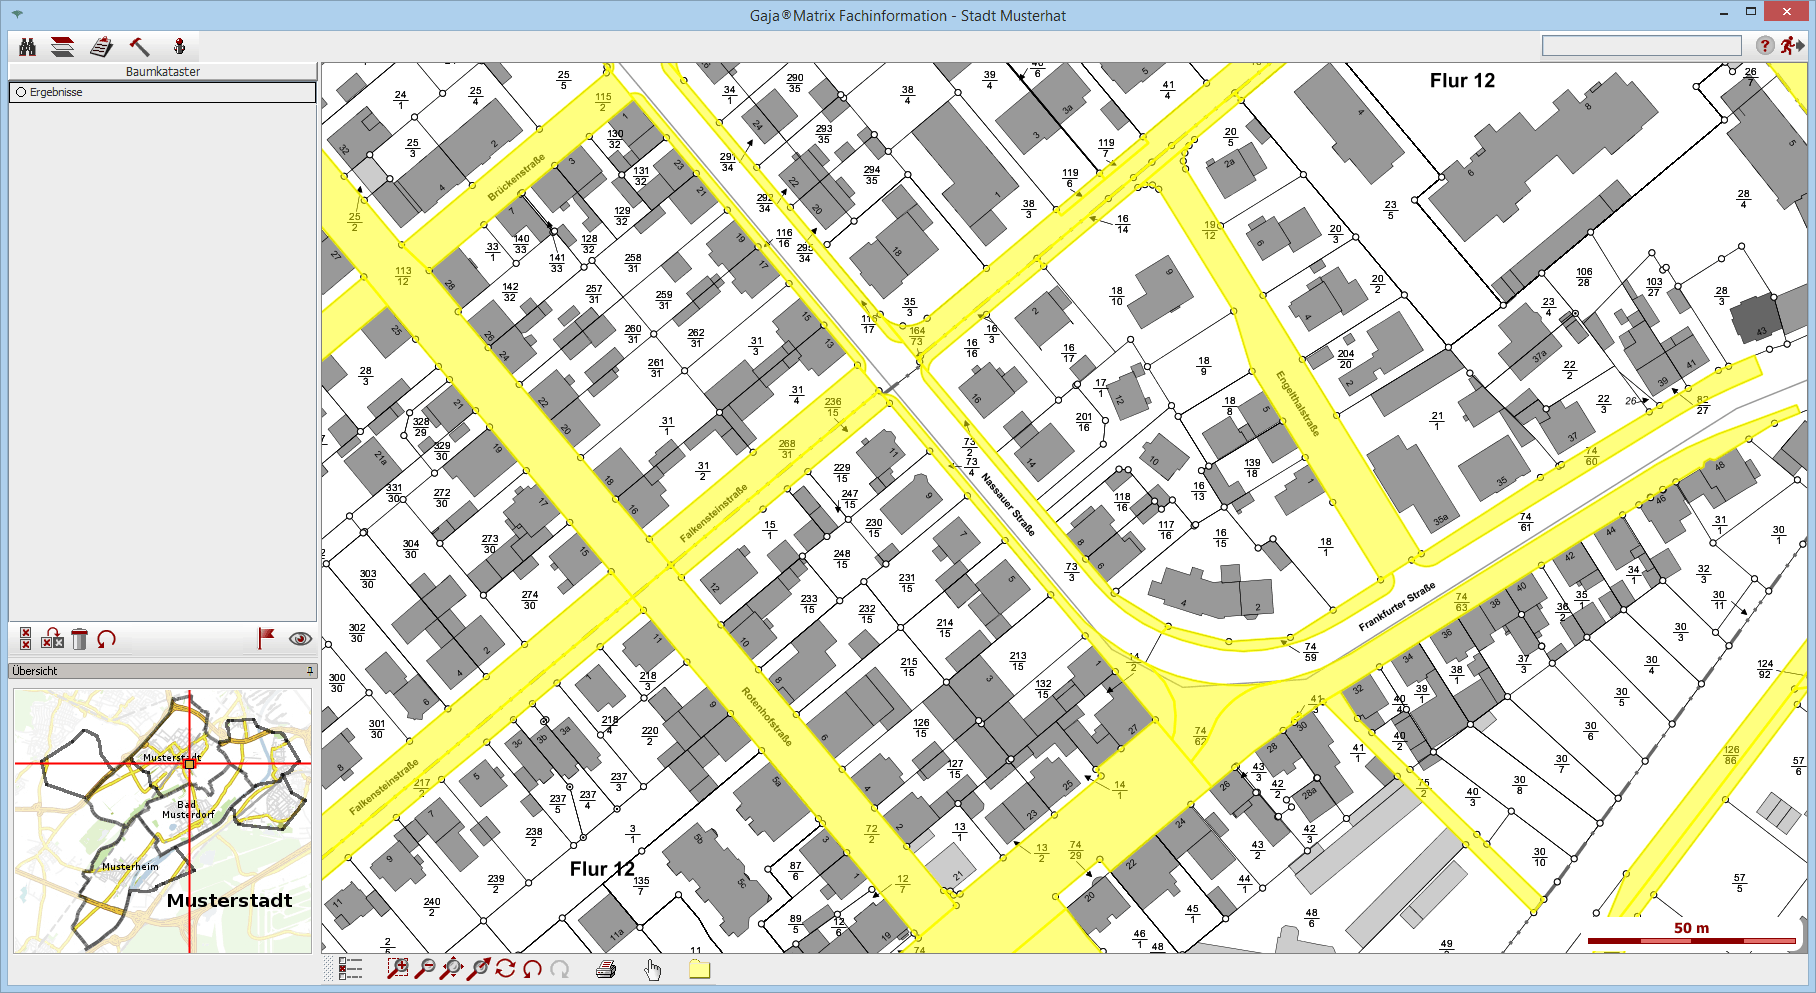This screenshot has width=1816, height=993.
Task: Toggle the legend checklist icon
Action: (x=350, y=968)
